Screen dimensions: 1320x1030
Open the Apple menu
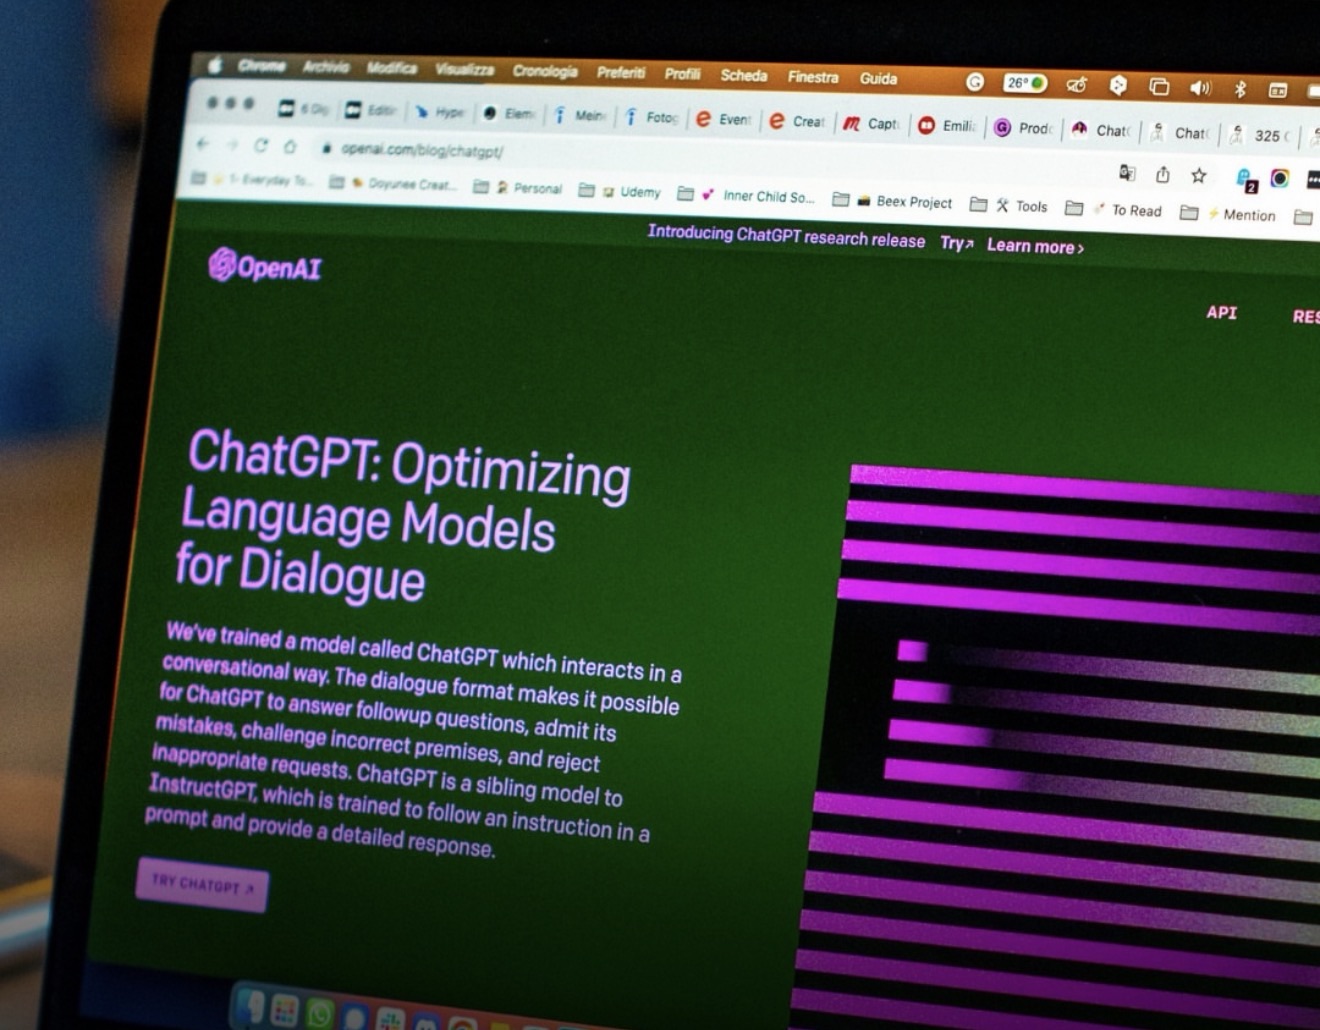pos(214,65)
